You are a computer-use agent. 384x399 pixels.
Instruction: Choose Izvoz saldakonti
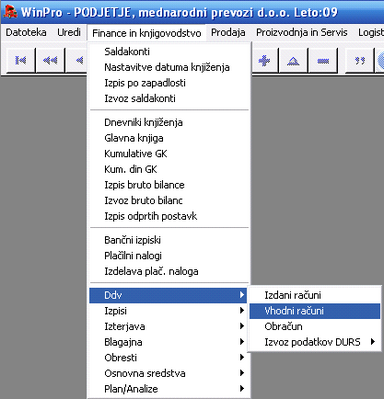(169, 98)
